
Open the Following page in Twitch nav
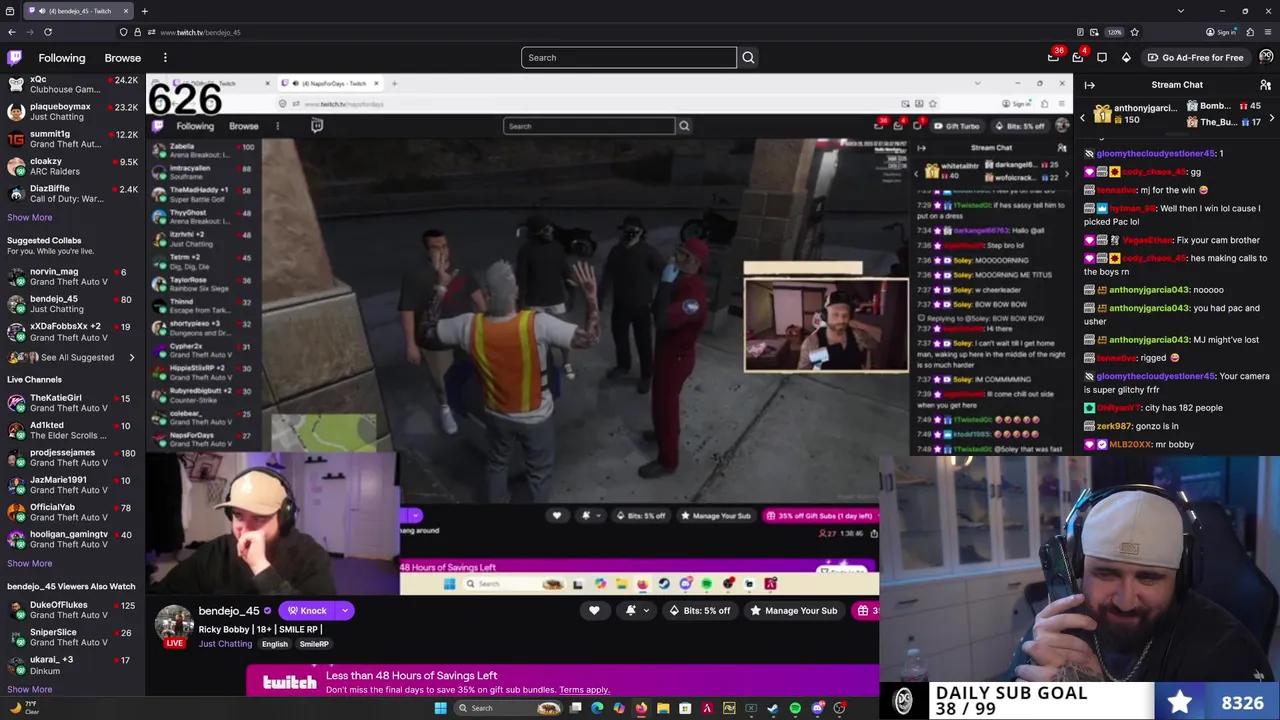[x=62, y=58]
